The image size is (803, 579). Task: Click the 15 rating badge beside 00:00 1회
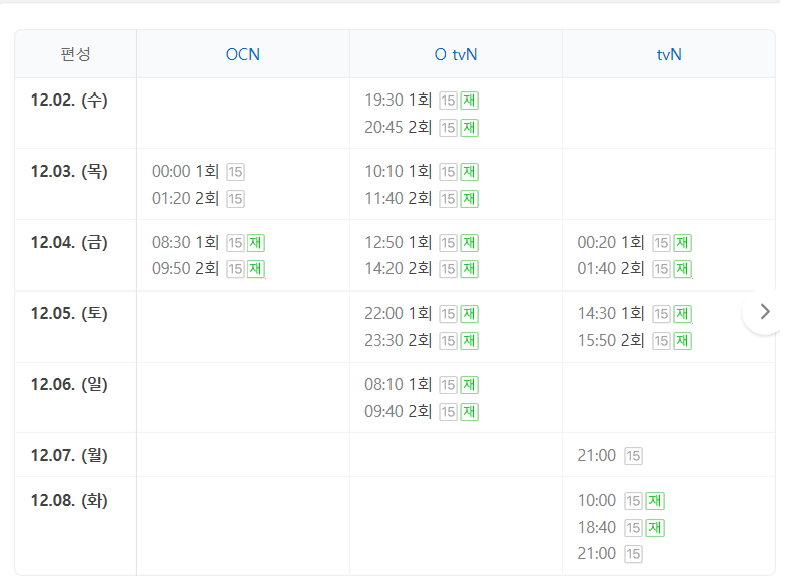click(x=235, y=172)
